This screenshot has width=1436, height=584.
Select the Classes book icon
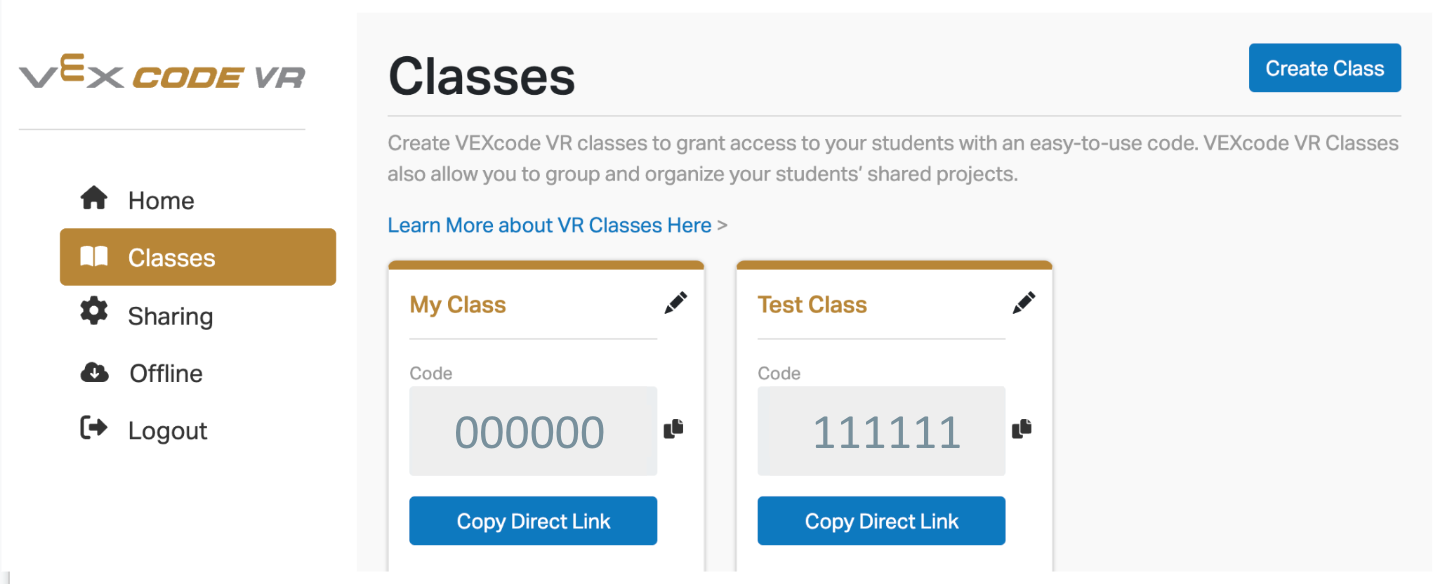click(x=95, y=257)
